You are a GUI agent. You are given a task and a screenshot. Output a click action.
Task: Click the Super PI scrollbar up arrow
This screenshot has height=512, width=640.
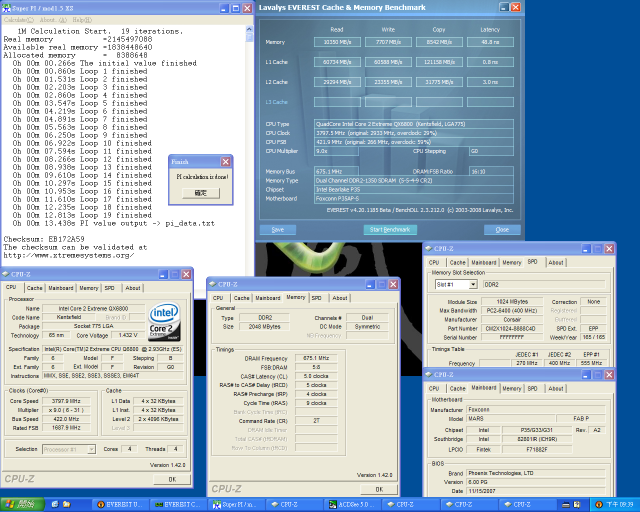point(249,29)
